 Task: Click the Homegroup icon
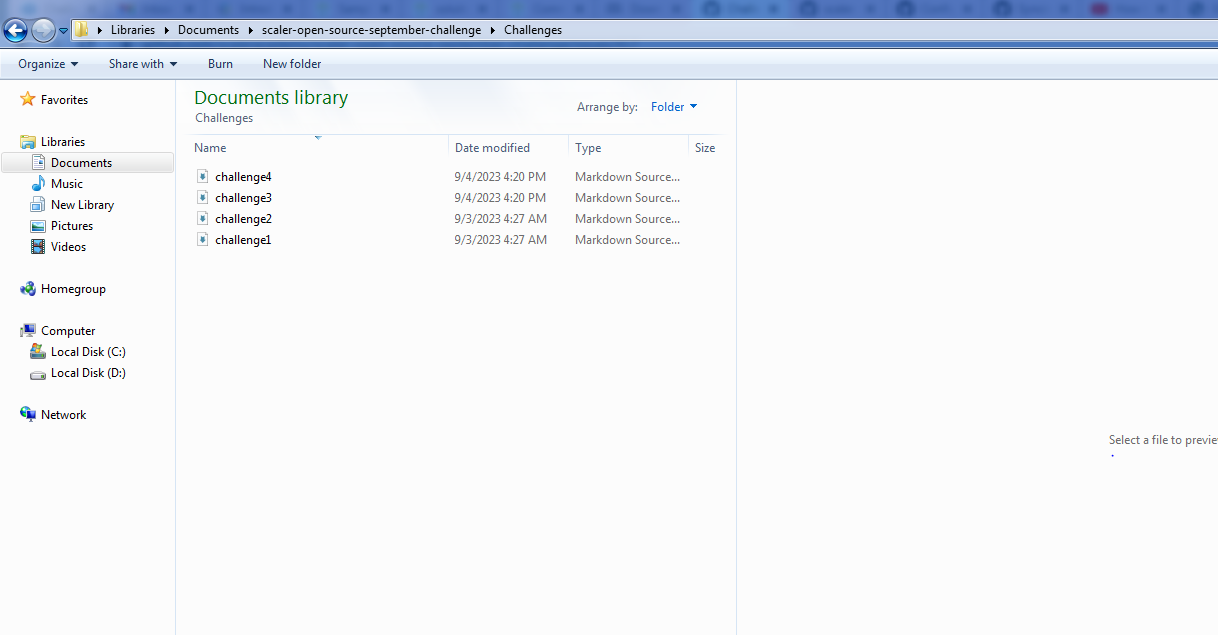click(x=27, y=288)
